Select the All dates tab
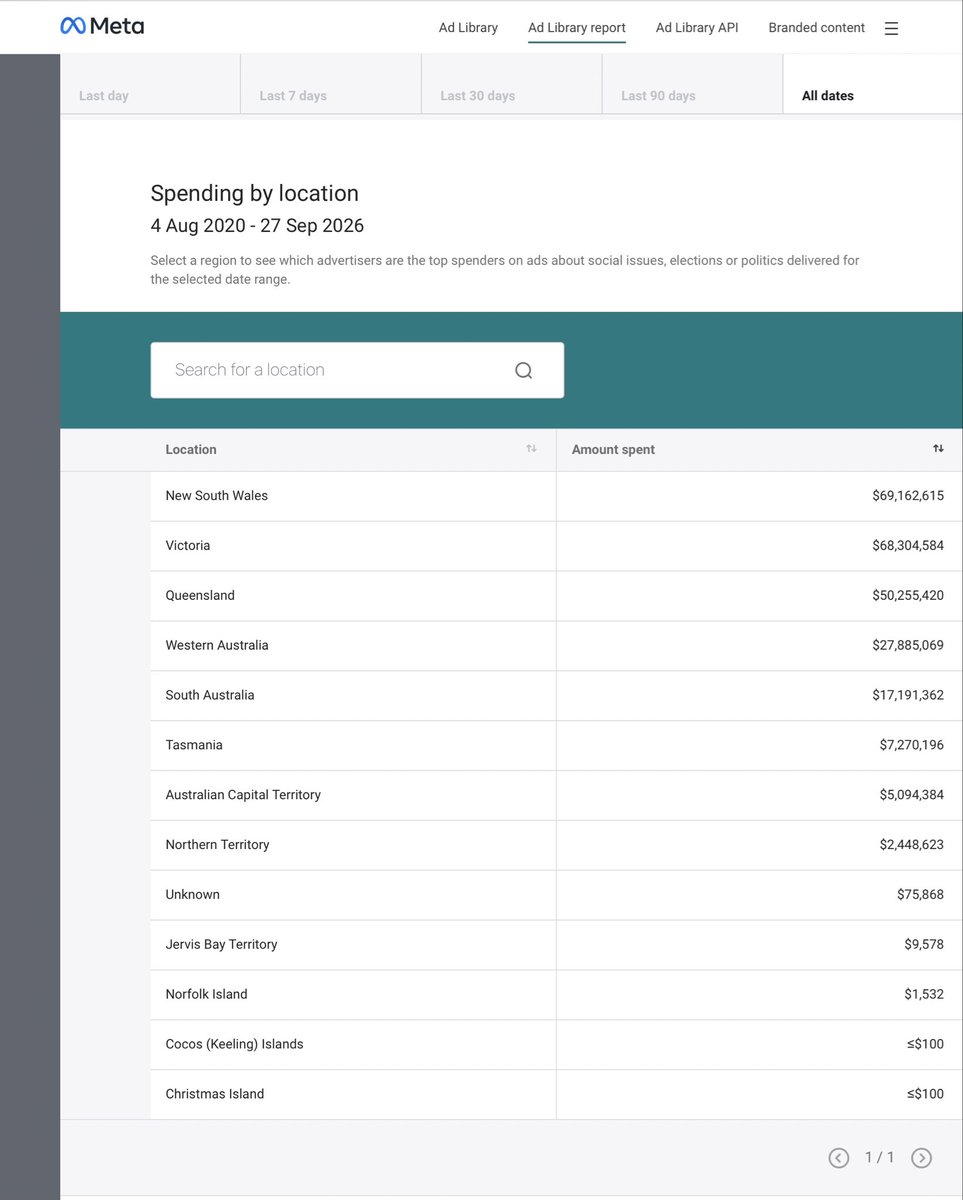 pos(873,84)
